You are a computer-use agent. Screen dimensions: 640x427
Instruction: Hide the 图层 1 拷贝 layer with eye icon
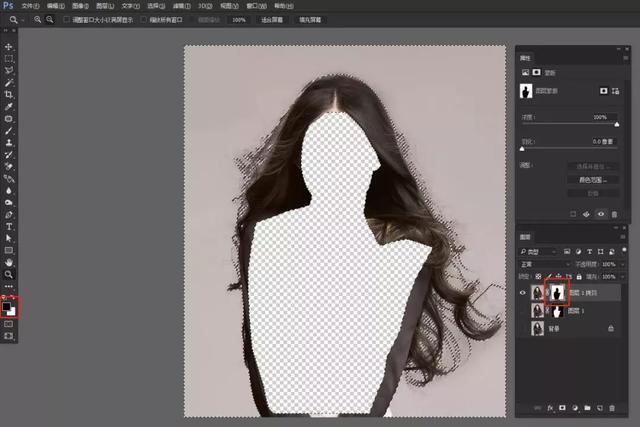tap(524, 293)
